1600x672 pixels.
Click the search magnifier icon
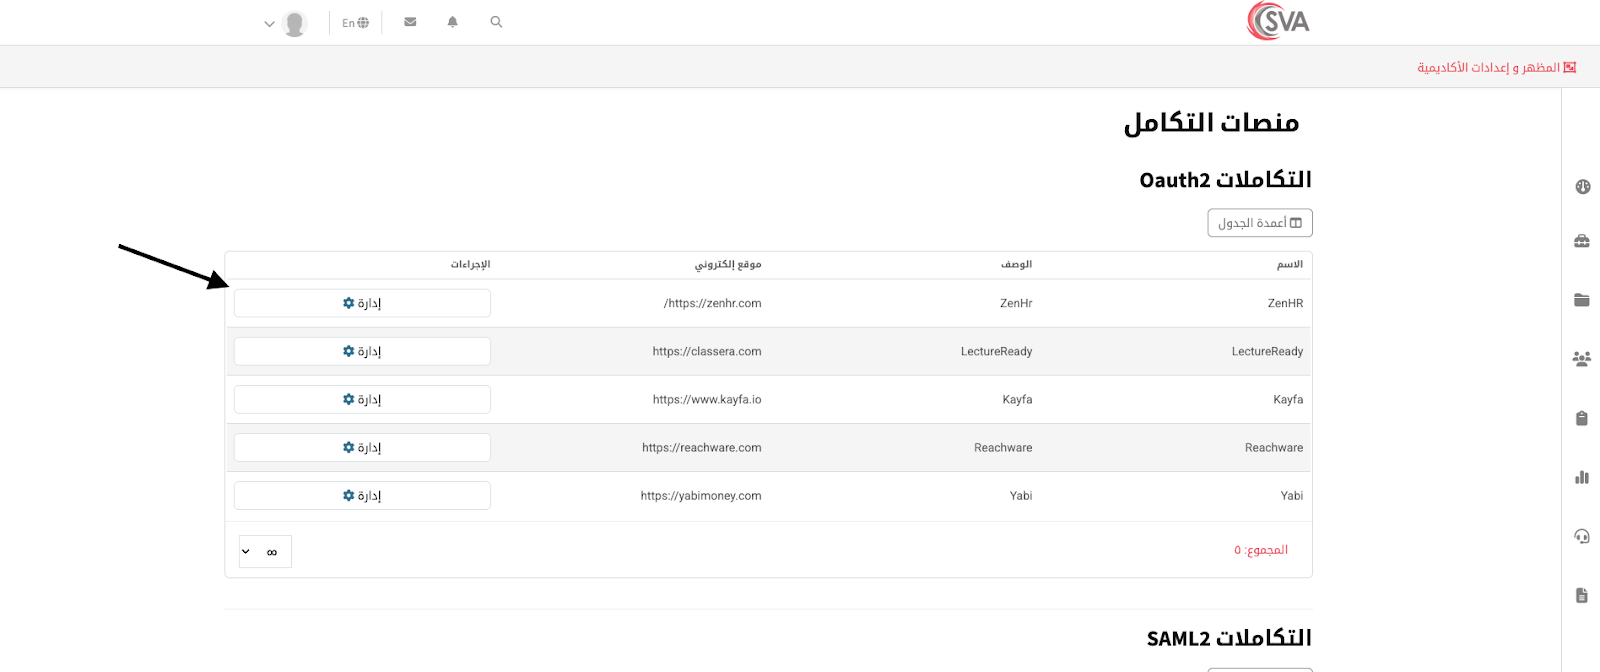point(496,22)
